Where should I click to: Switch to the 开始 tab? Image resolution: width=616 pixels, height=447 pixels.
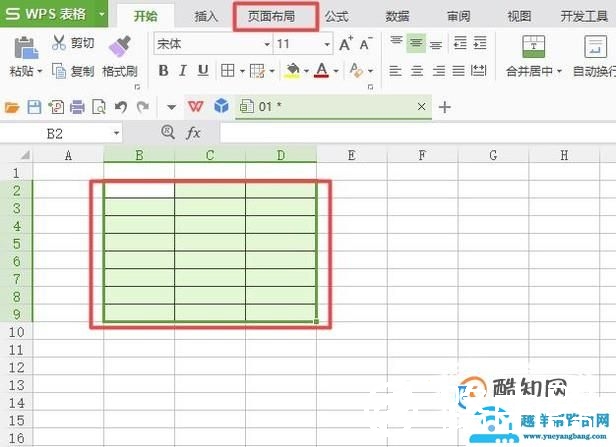pos(146,16)
